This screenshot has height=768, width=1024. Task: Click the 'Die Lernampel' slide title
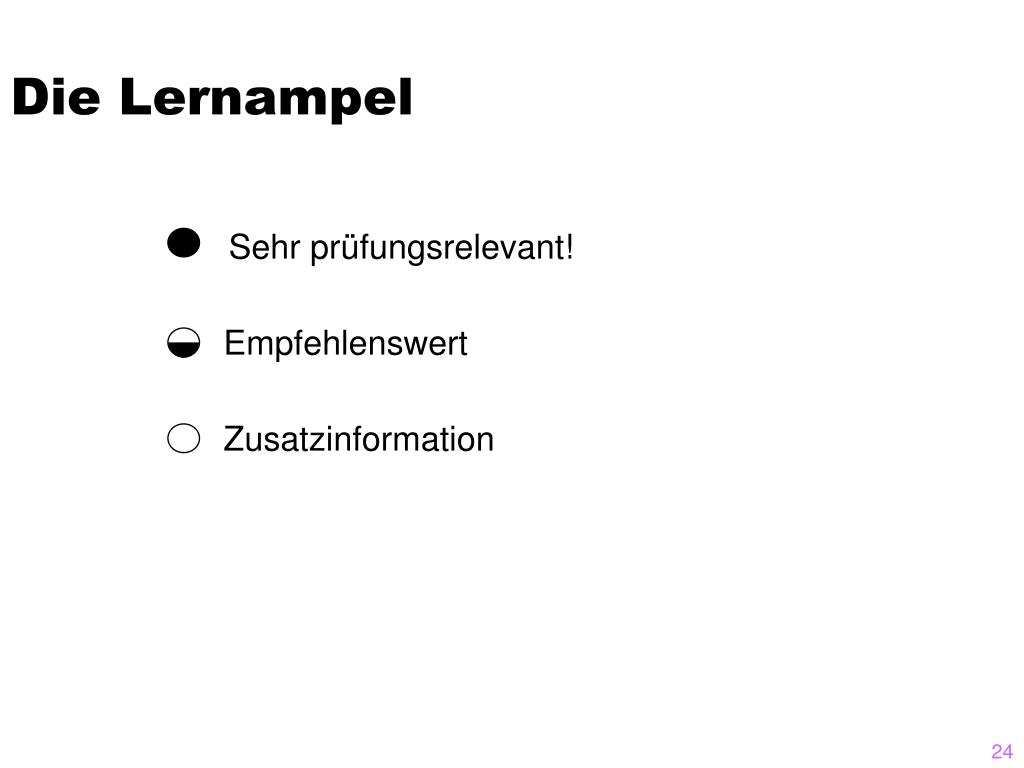[x=212, y=98]
